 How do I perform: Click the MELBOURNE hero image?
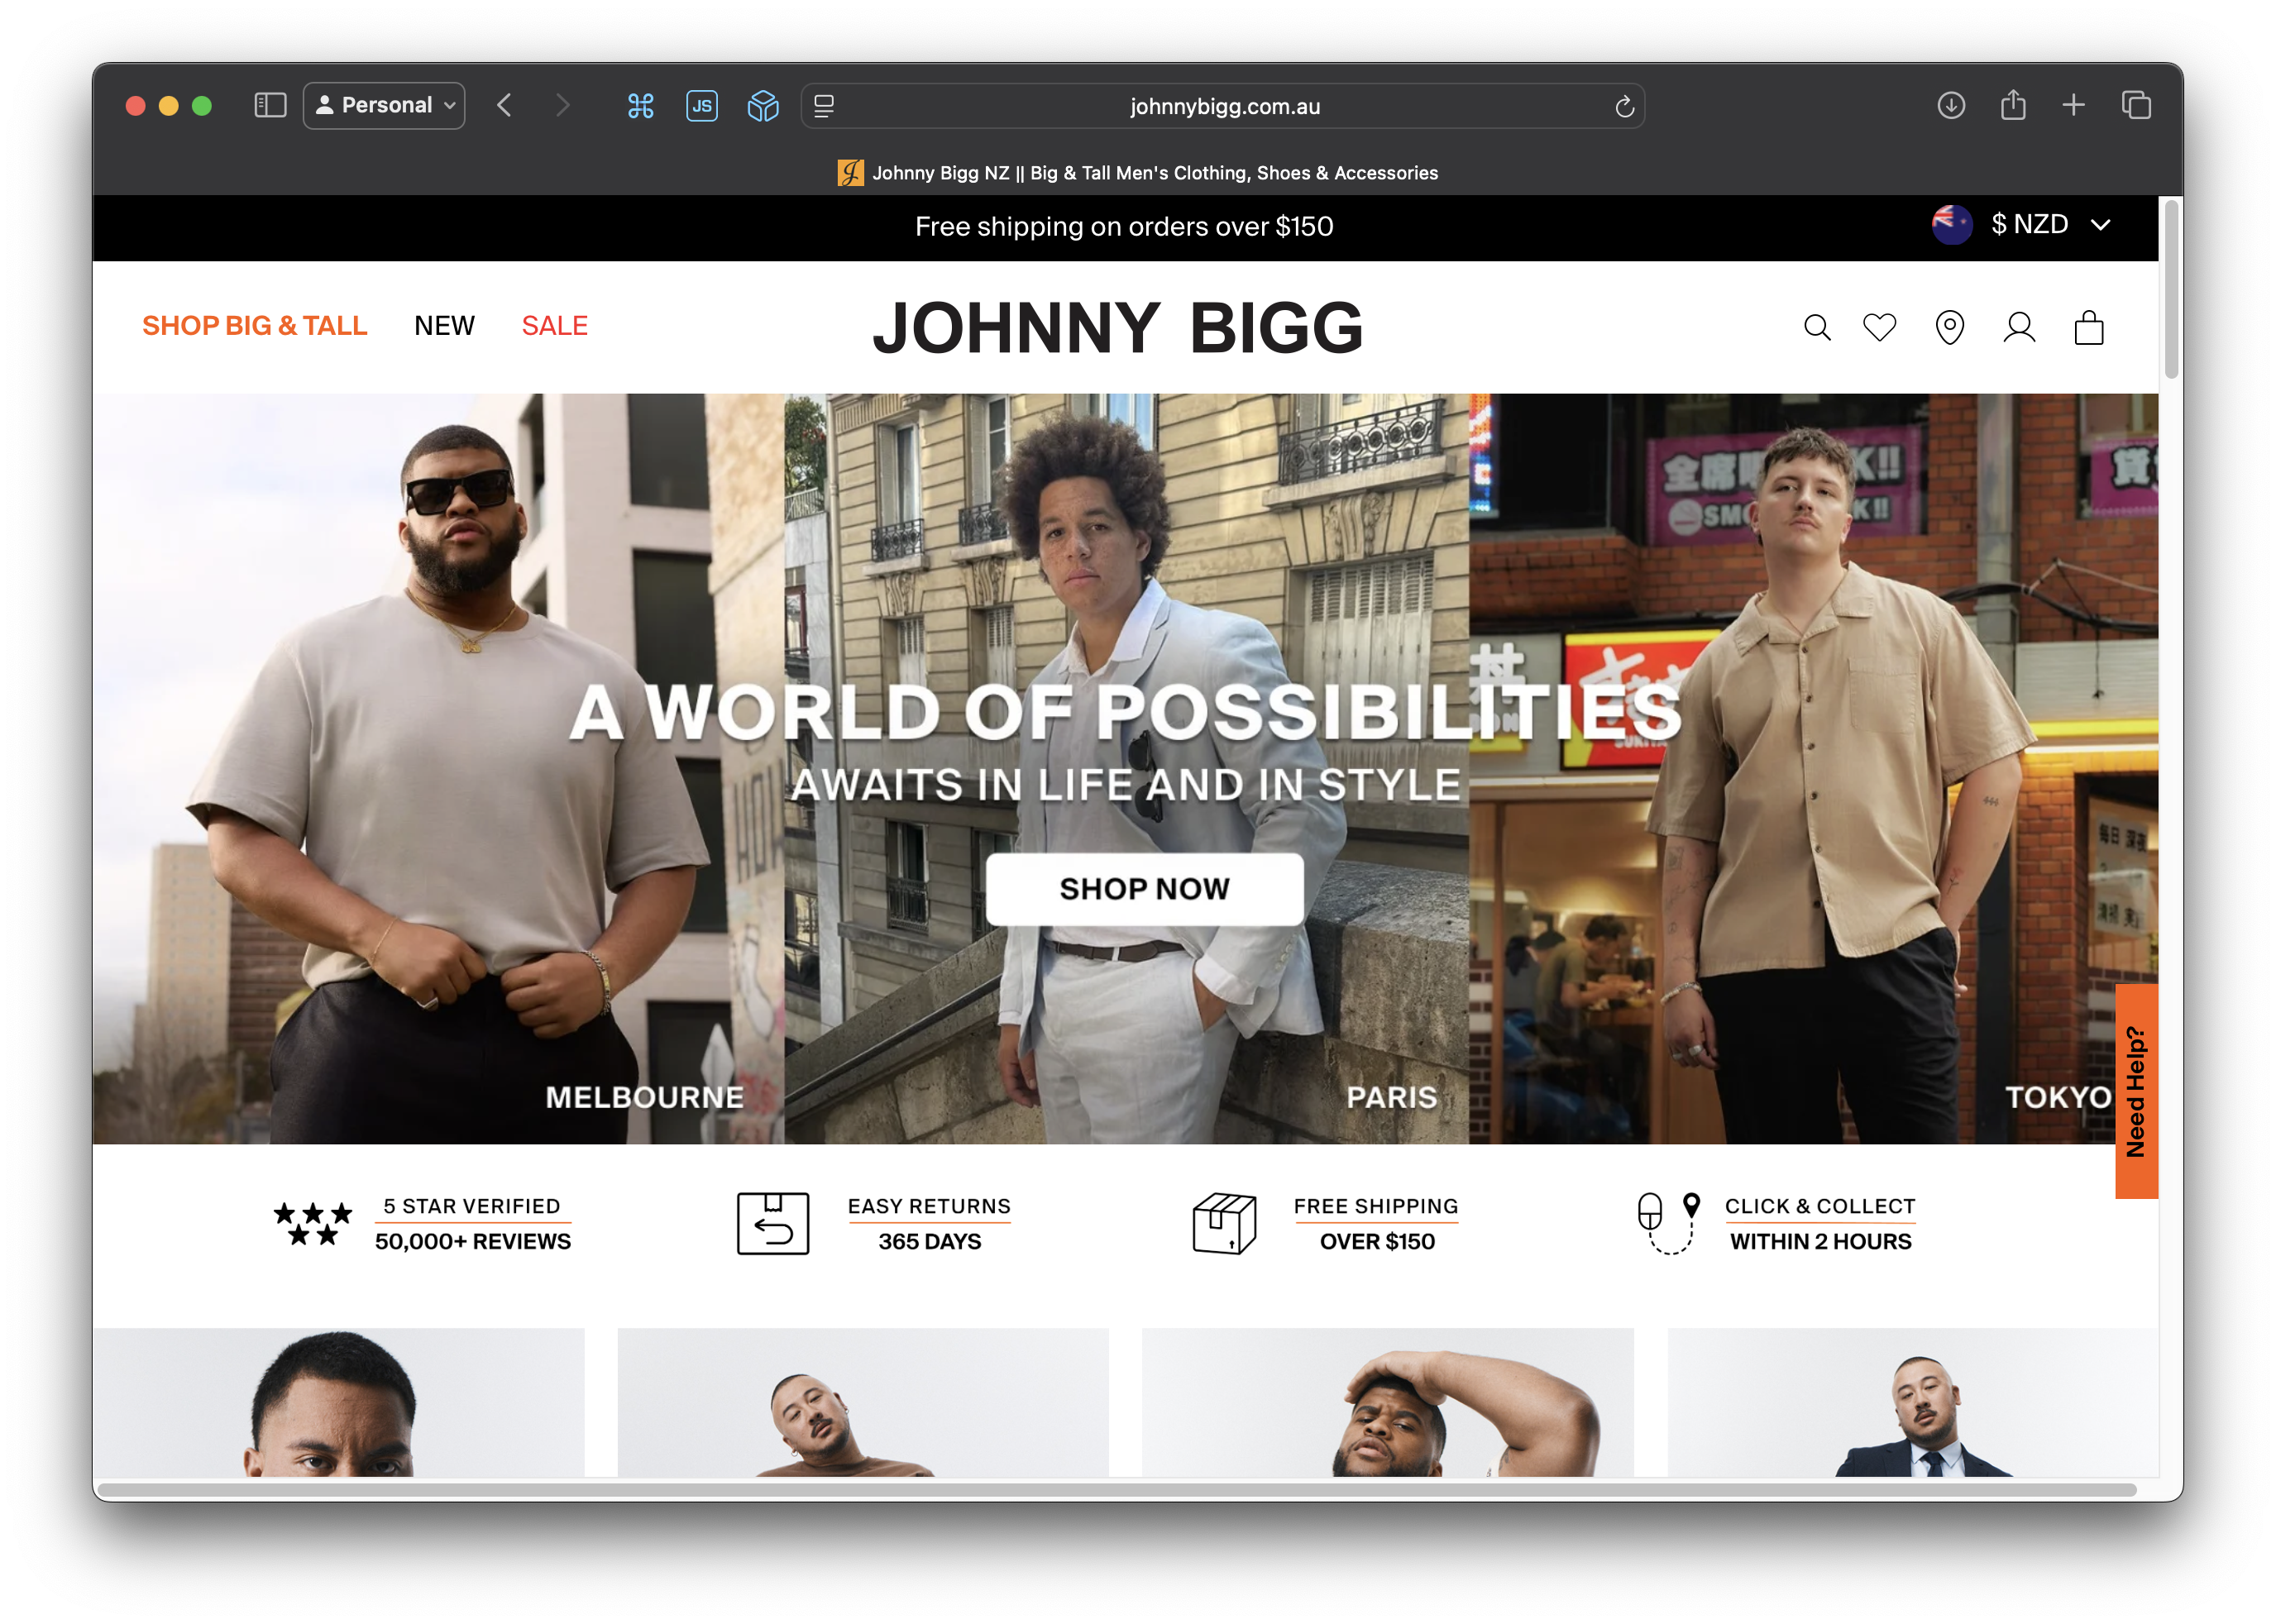tap(438, 768)
